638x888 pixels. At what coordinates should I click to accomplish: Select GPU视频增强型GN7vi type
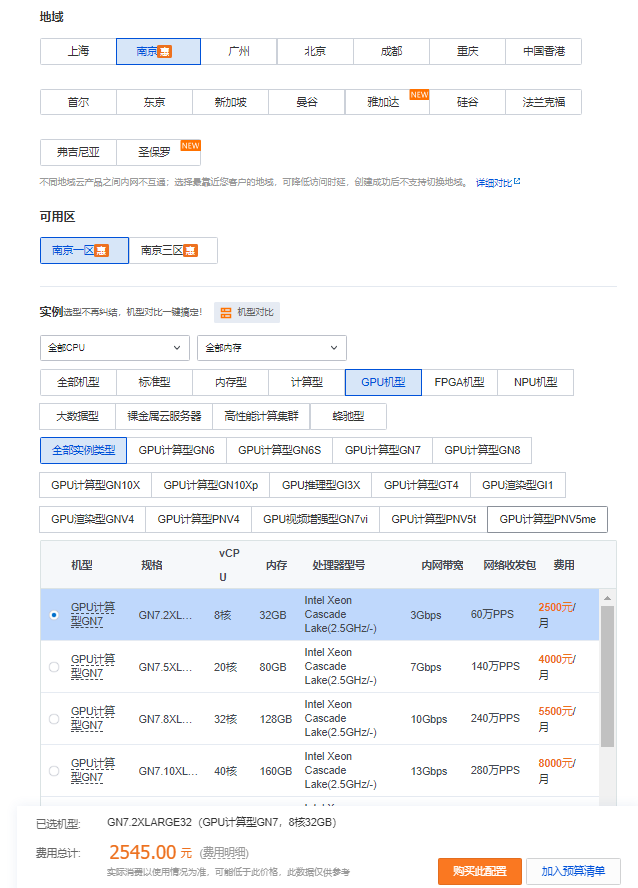point(315,519)
